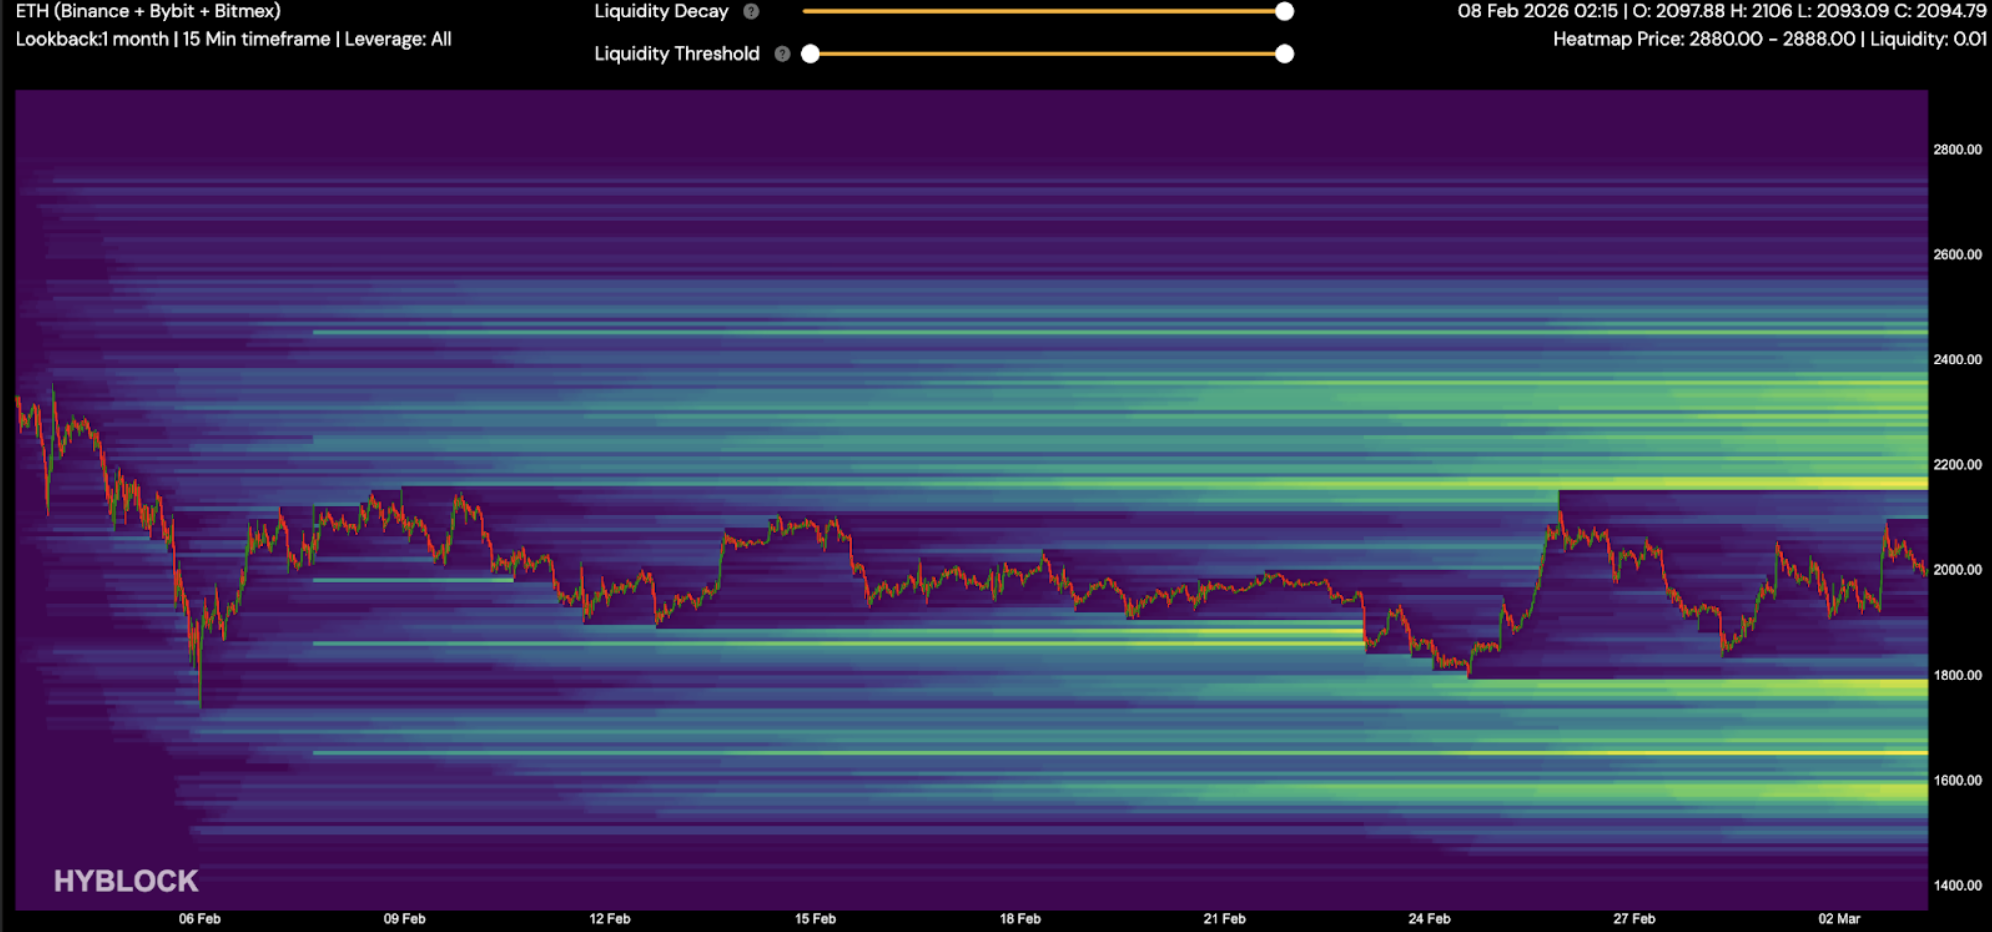Image resolution: width=1992 pixels, height=932 pixels.
Task: Click the 2600.00 price axis label
Action: [x=1957, y=255]
